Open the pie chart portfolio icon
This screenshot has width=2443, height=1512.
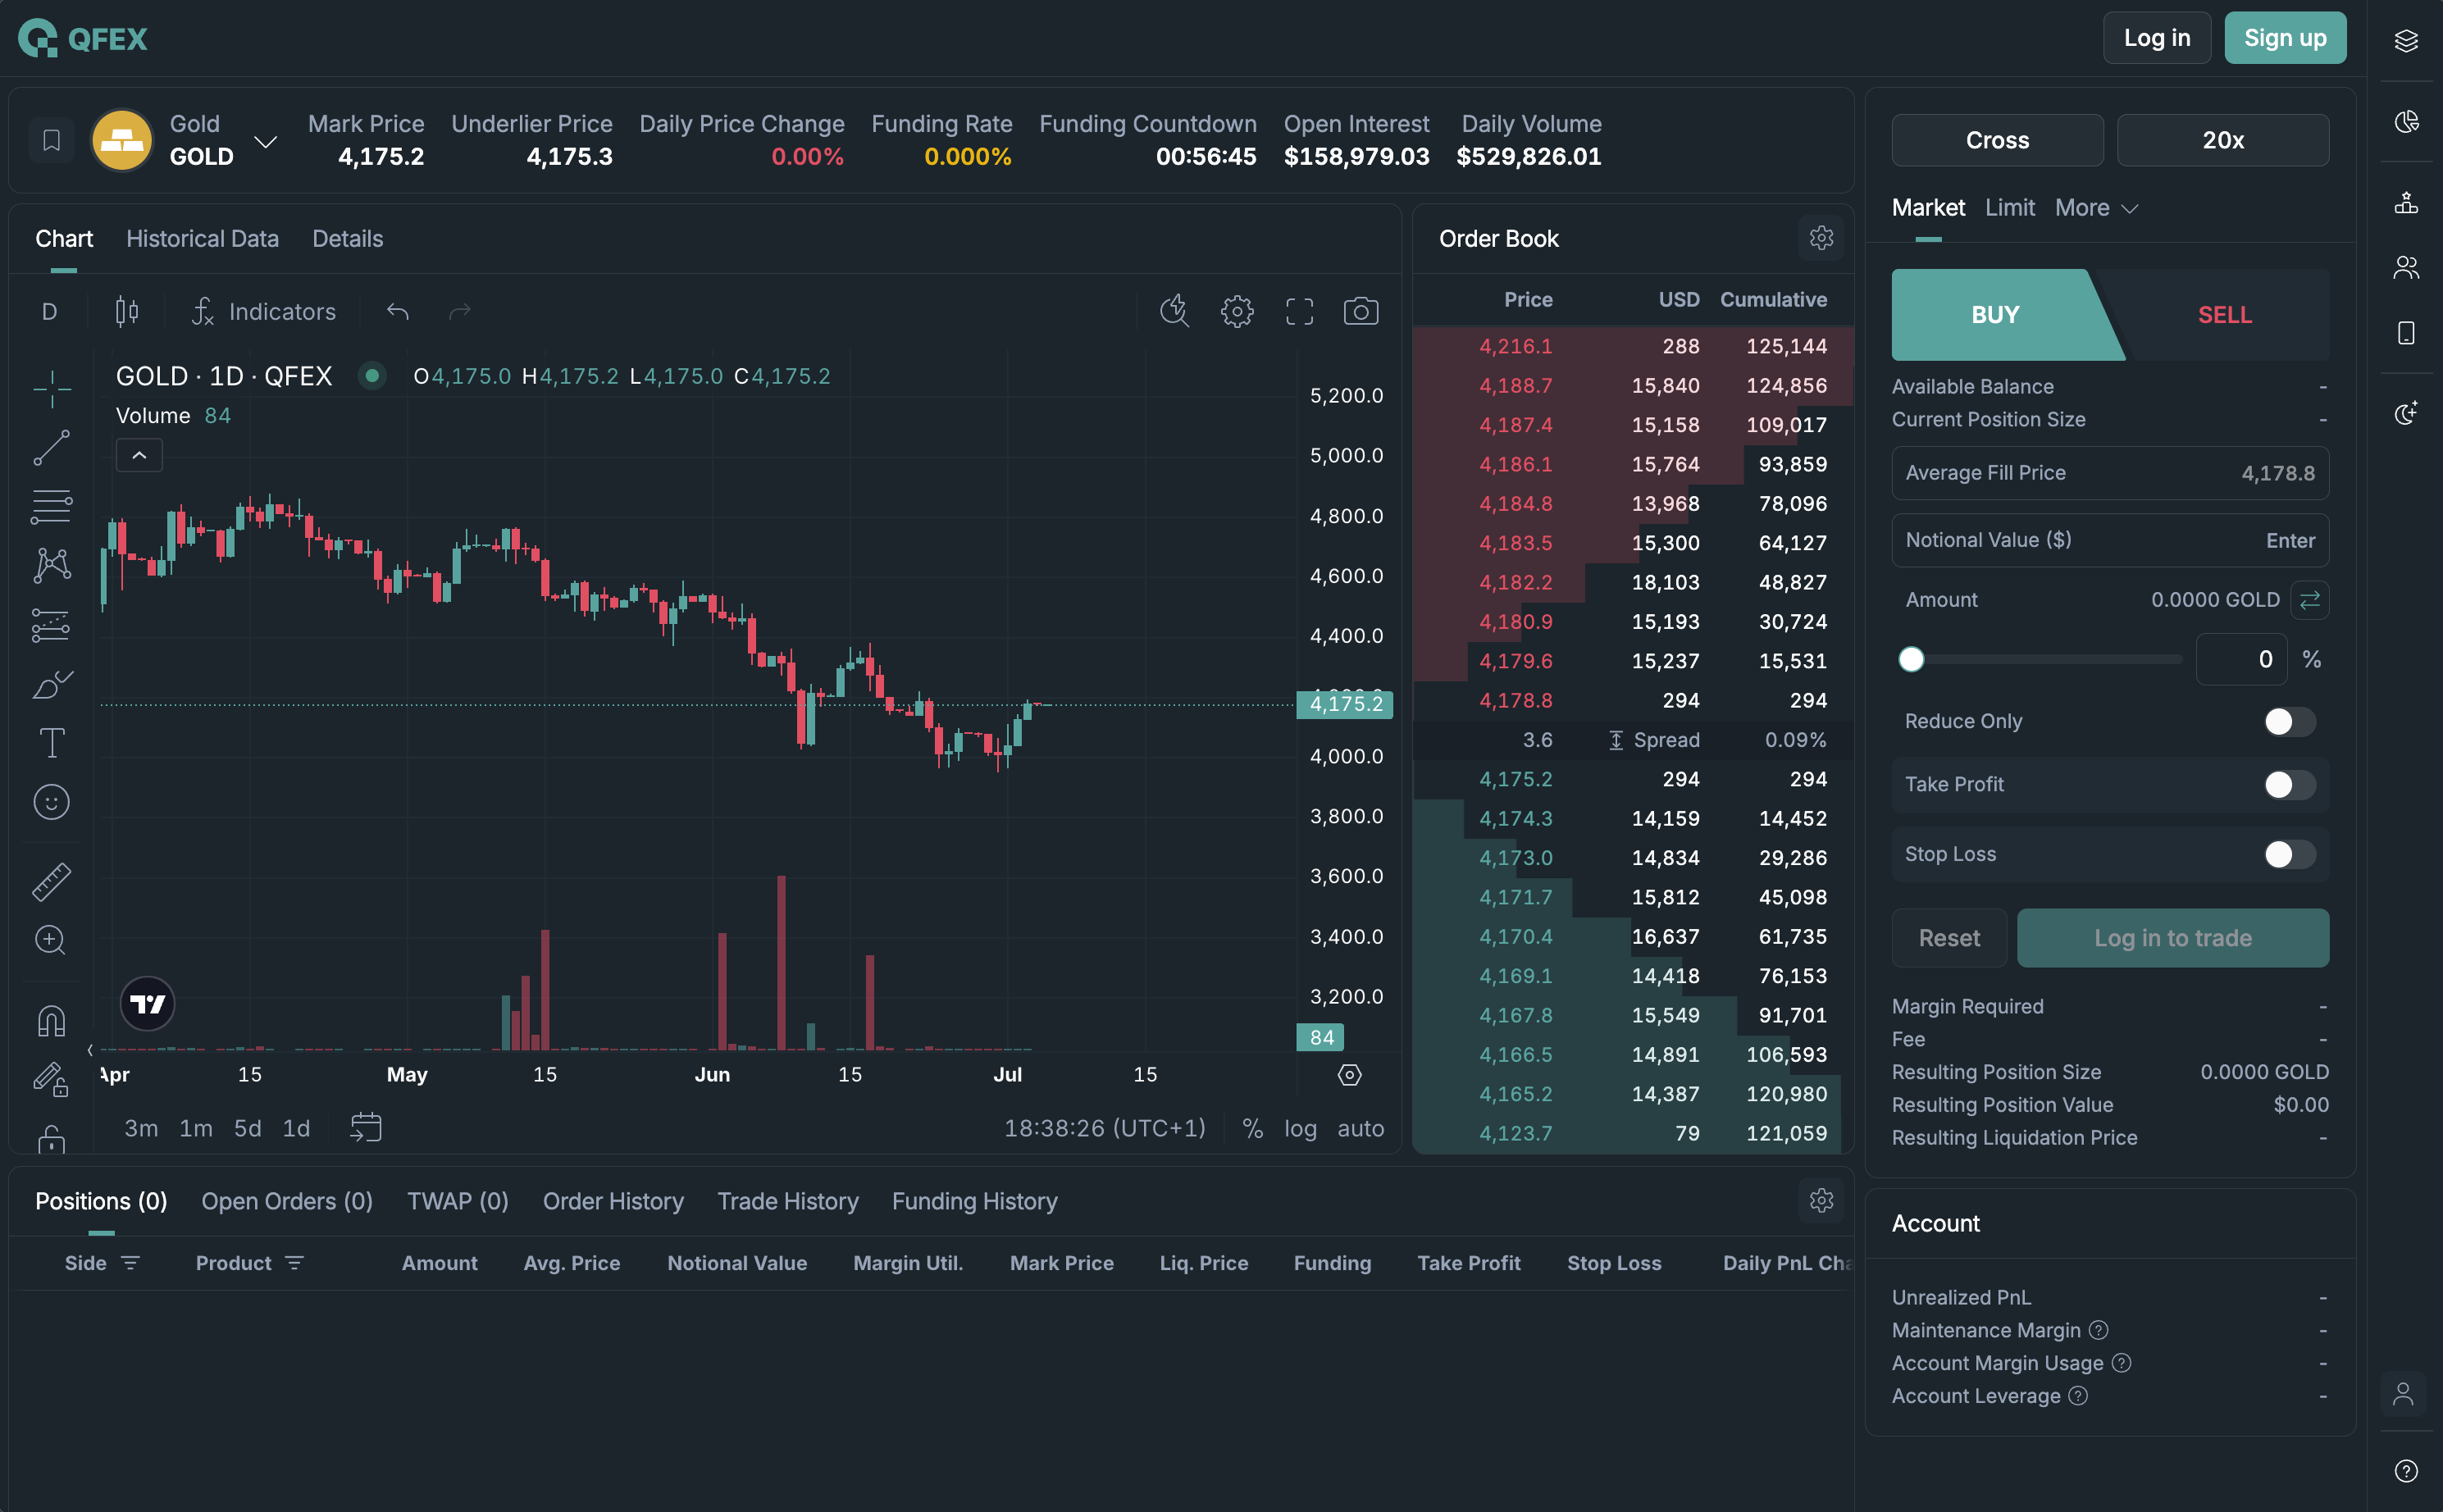pos(2406,122)
